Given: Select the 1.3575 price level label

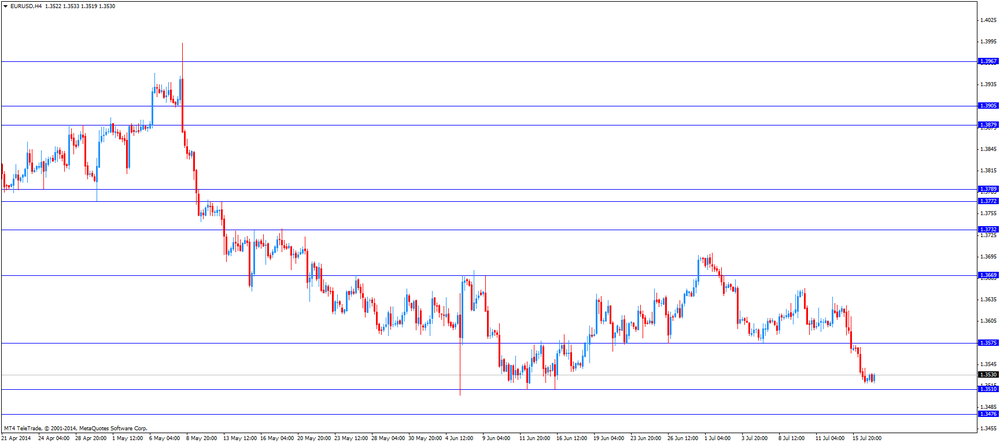Looking at the screenshot, I should [987, 343].
